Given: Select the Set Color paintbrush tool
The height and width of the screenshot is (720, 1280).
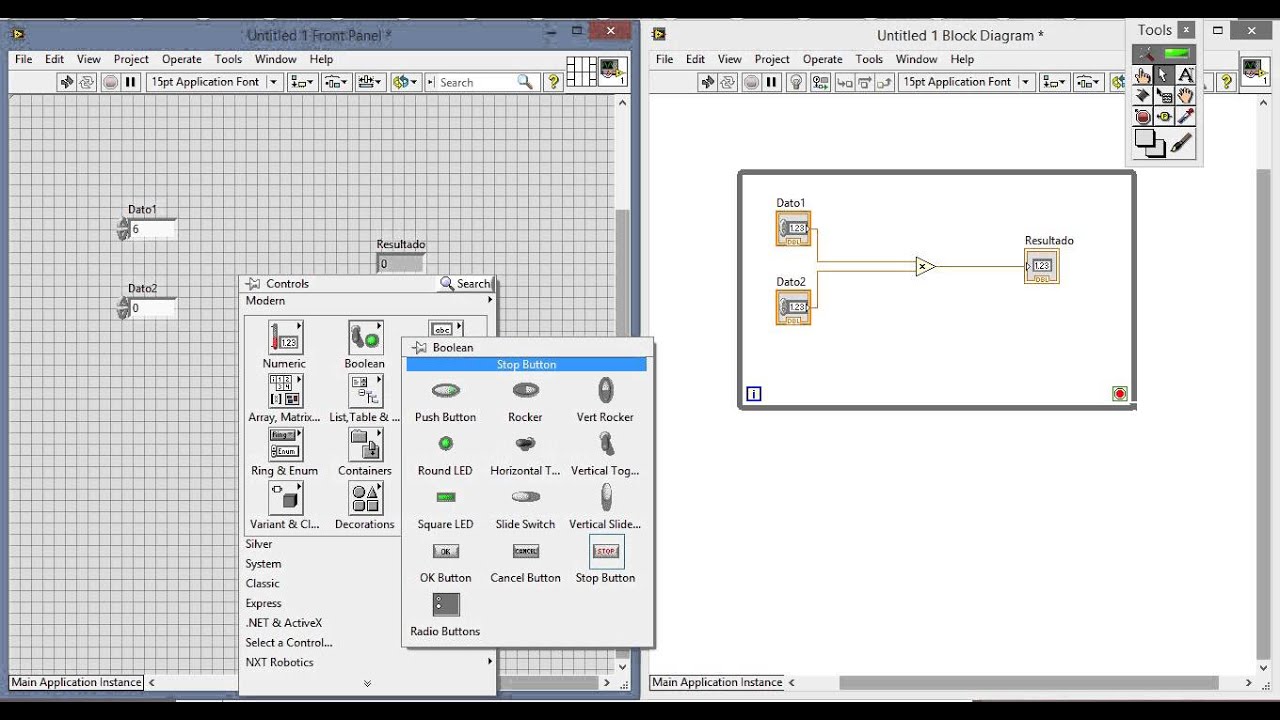Looking at the screenshot, I should click(1181, 144).
